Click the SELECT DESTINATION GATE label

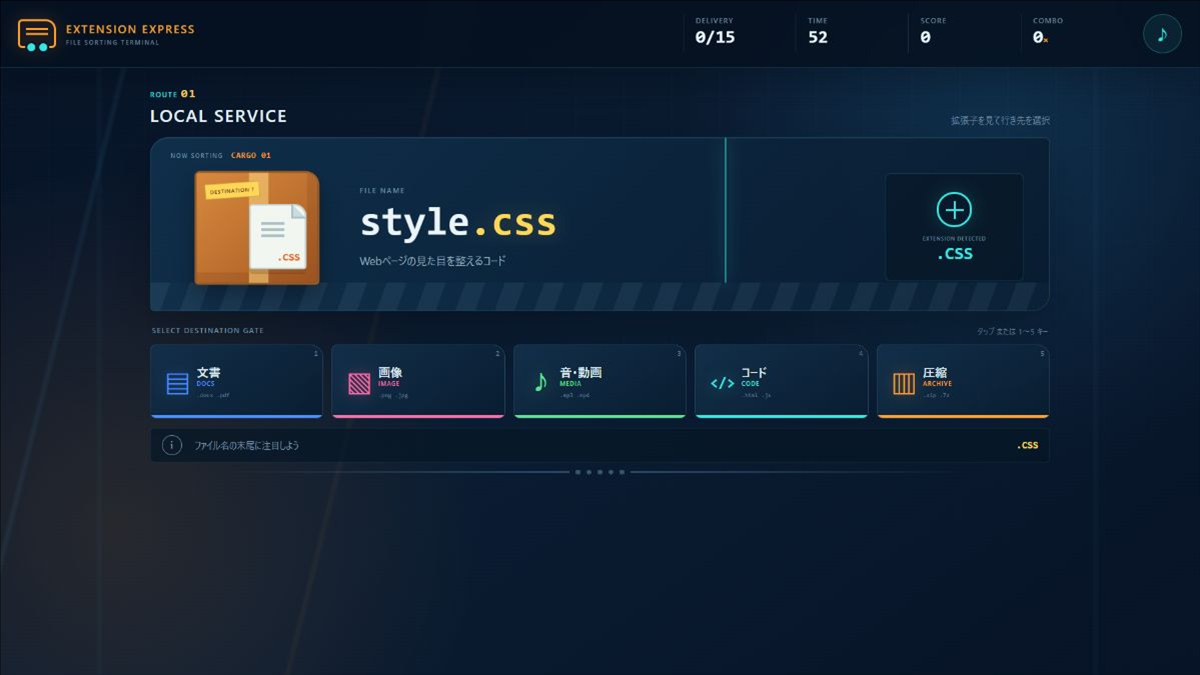pyautogui.click(x=208, y=330)
